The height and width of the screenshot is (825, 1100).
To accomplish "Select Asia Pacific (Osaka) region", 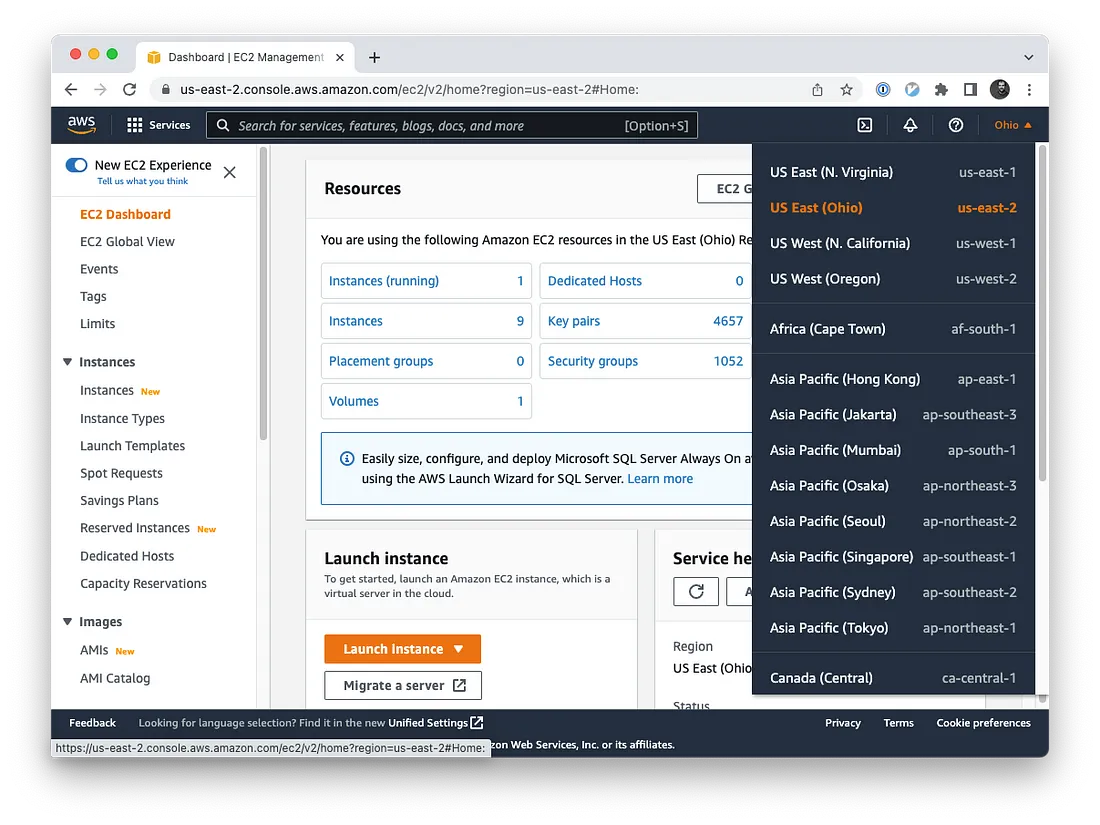I will click(x=893, y=486).
